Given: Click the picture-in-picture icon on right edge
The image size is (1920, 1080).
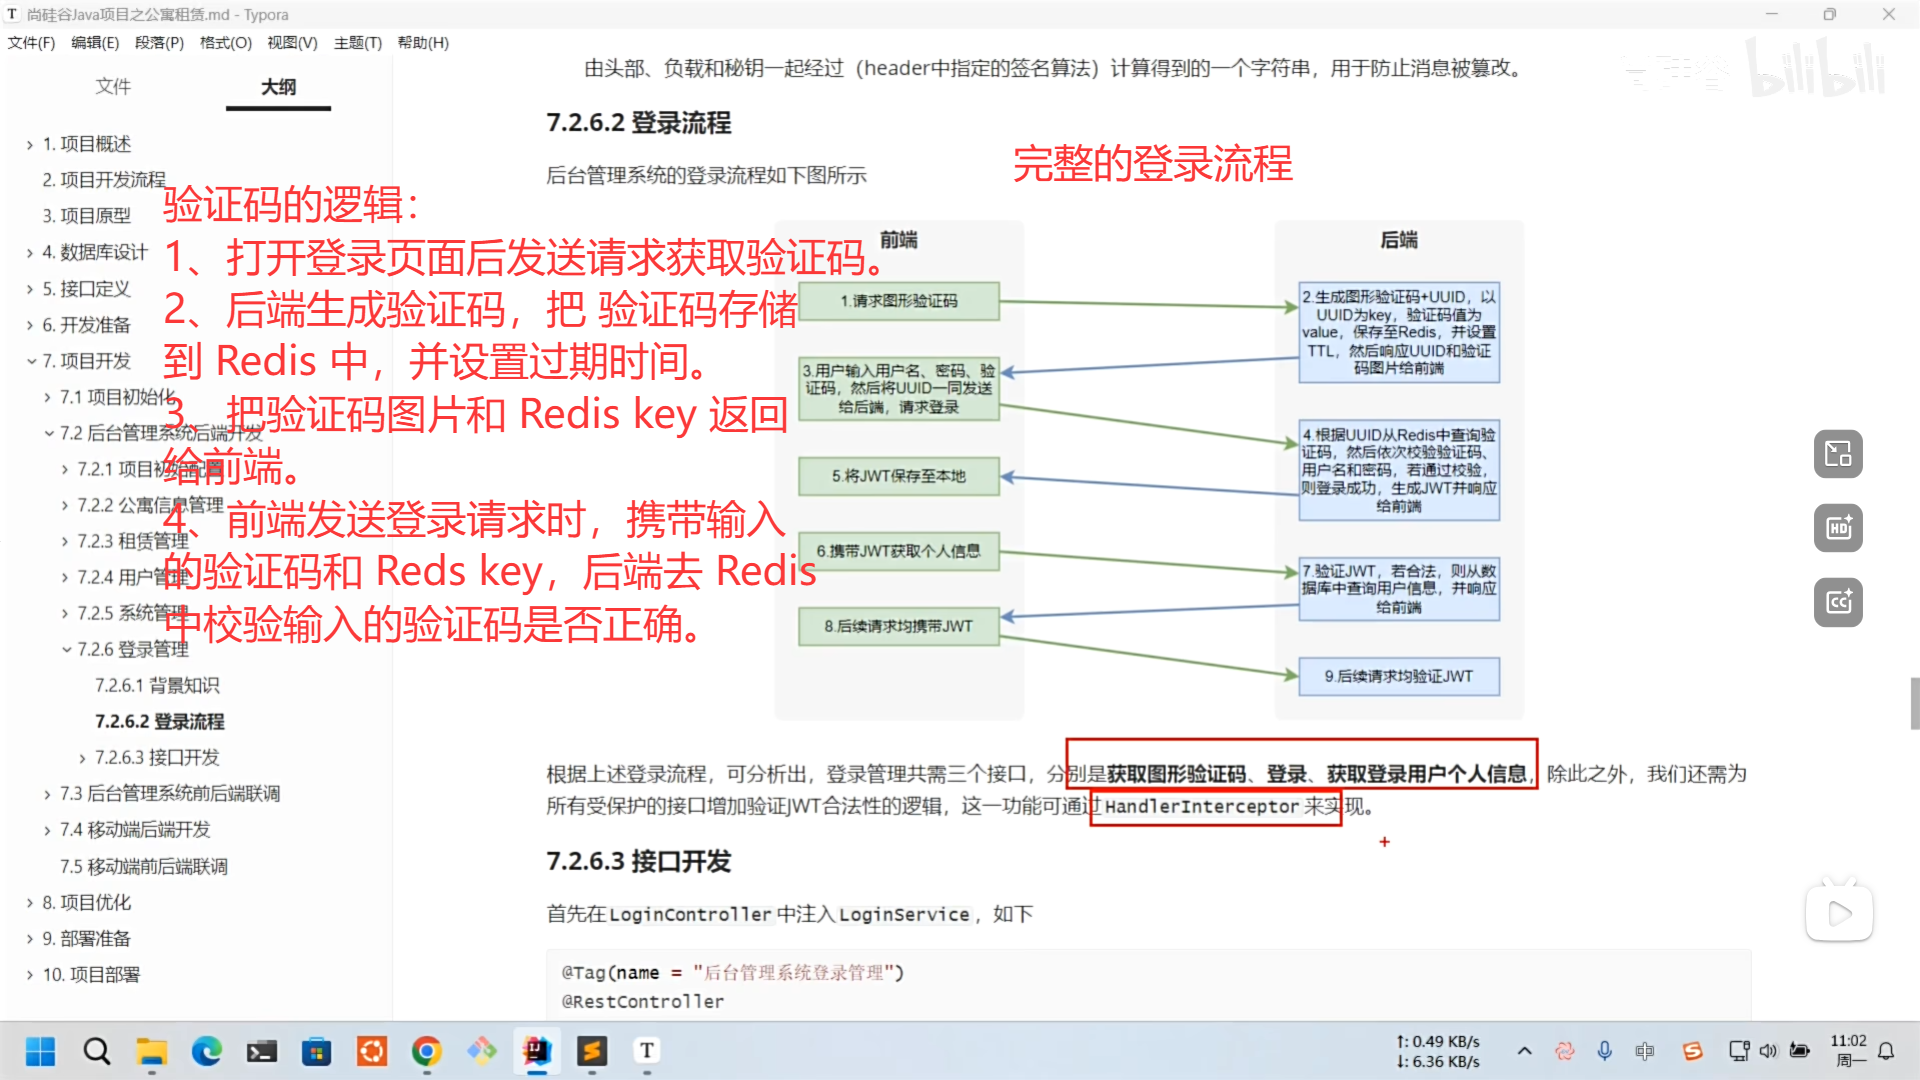Looking at the screenshot, I should click(x=1838, y=454).
